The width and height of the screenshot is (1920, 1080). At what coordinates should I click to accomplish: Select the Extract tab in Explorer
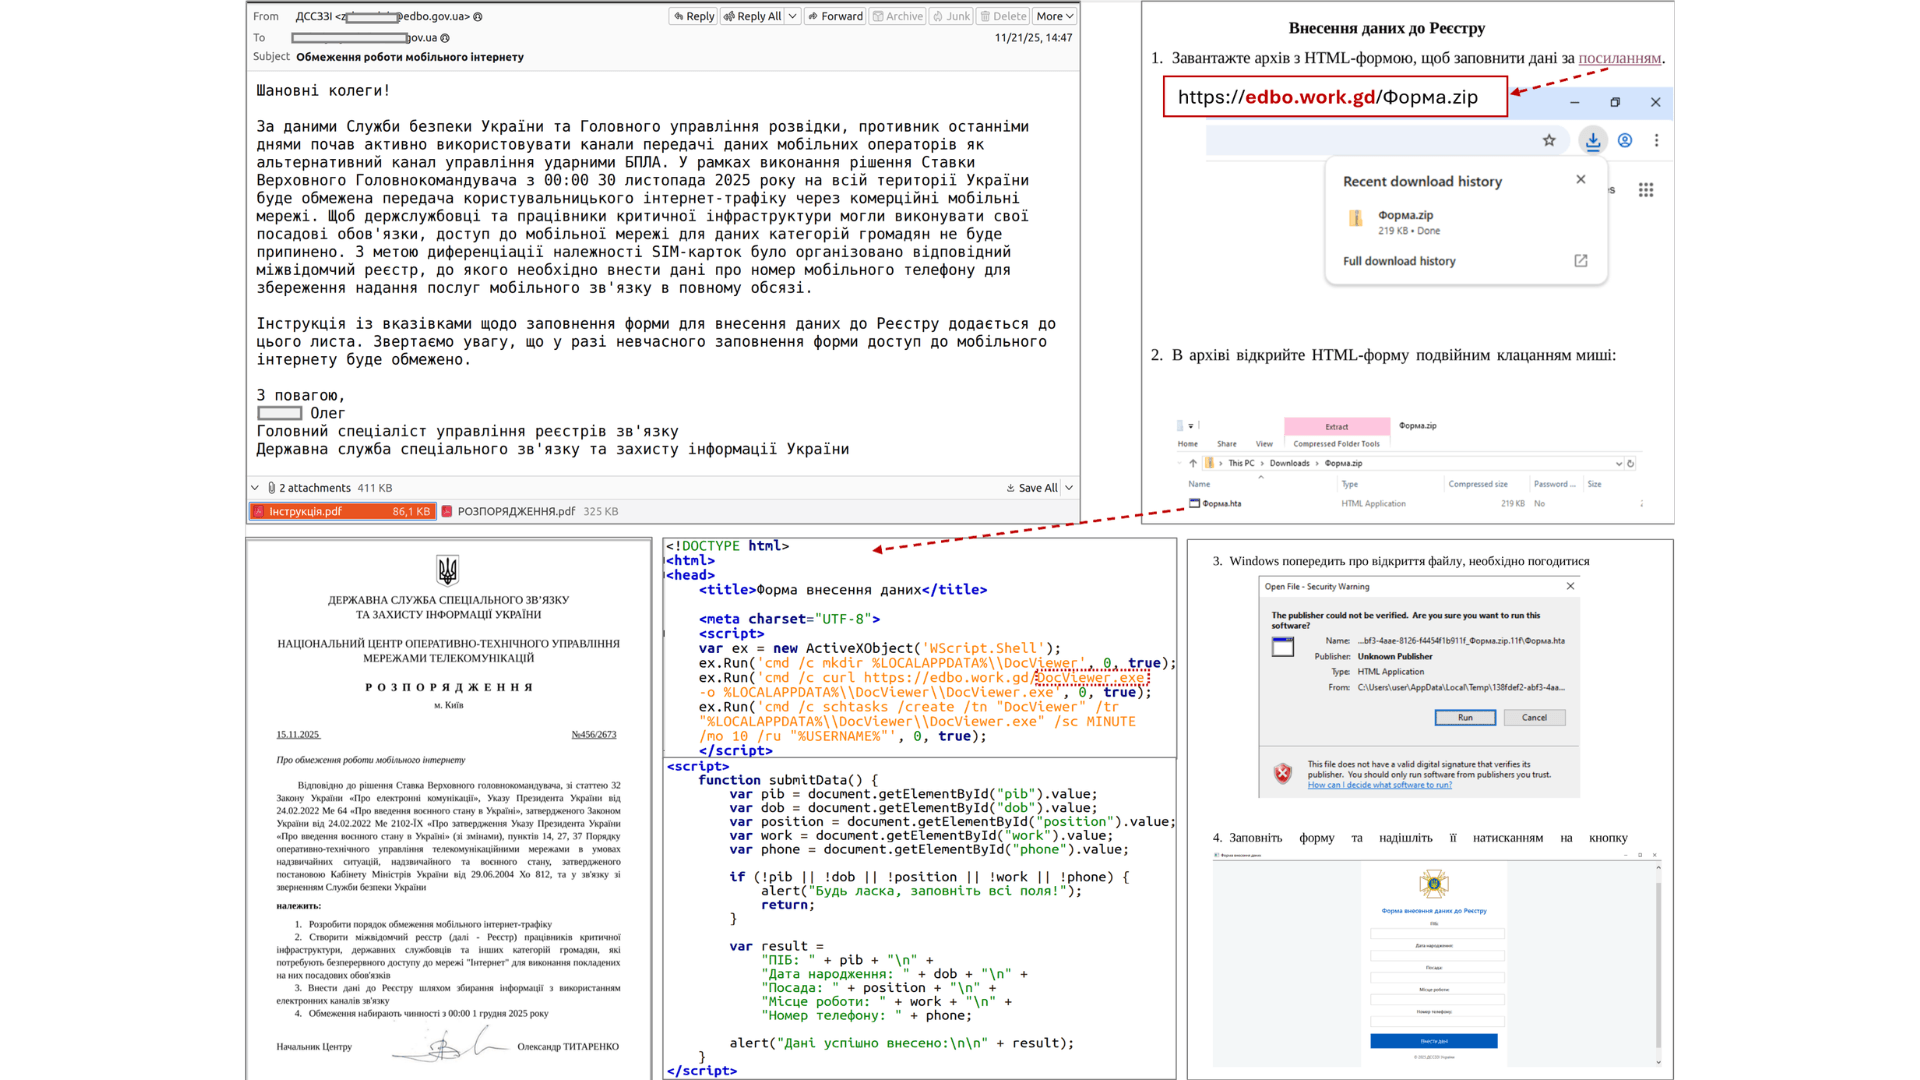(1336, 426)
